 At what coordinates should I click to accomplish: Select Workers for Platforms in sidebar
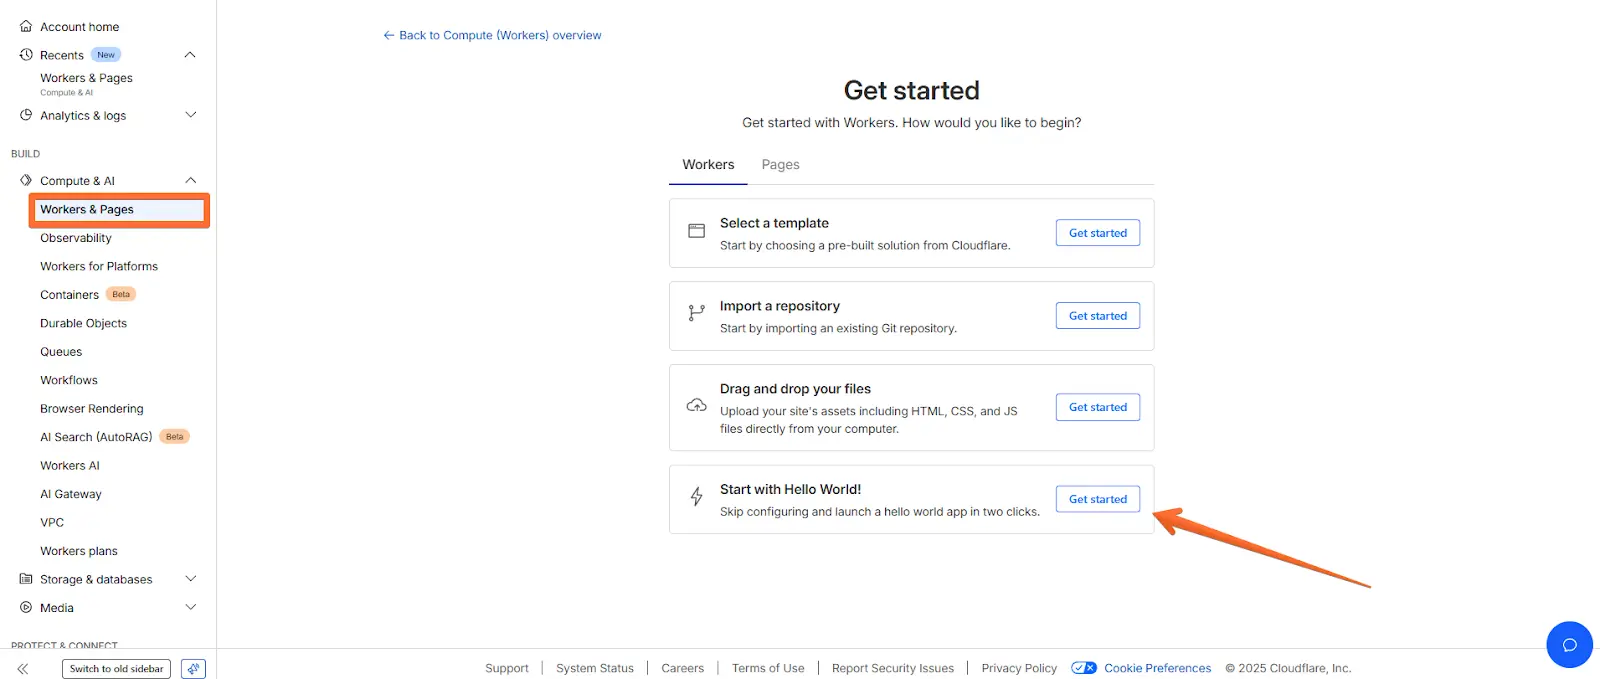pyautogui.click(x=99, y=266)
